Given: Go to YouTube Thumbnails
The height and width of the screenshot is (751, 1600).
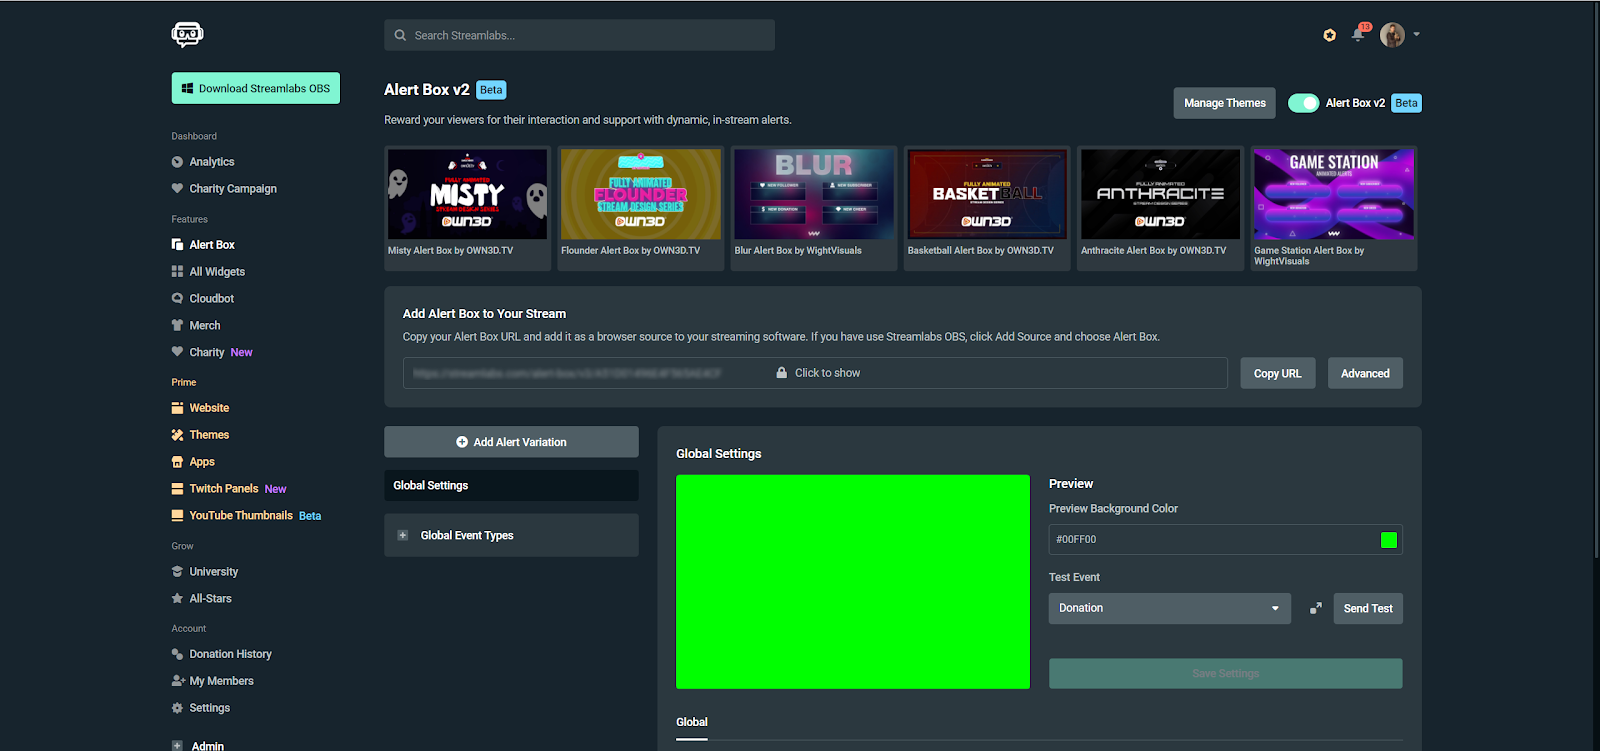Looking at the screenshot, I should click(241, 516).
